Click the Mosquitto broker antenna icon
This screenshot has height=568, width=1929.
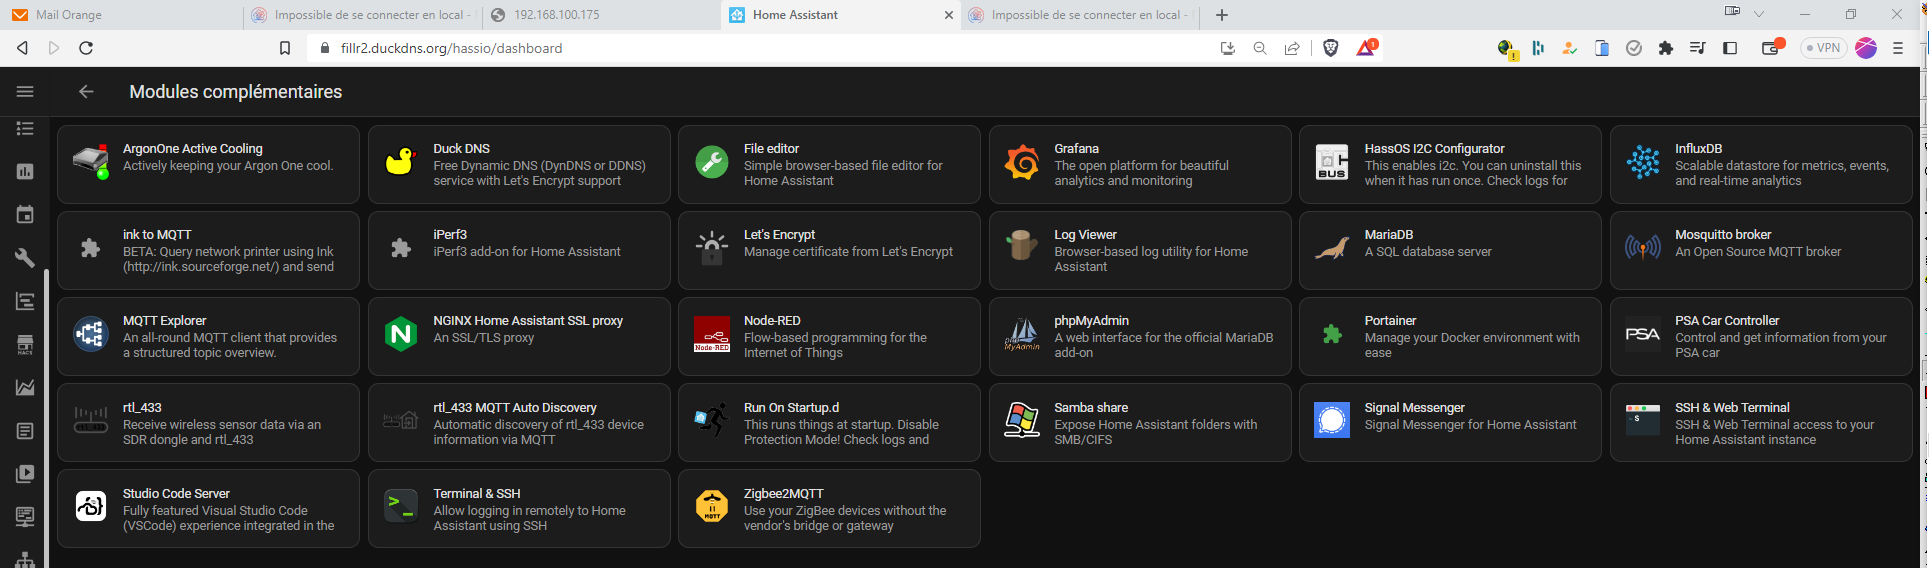[x=1643, y=248]
